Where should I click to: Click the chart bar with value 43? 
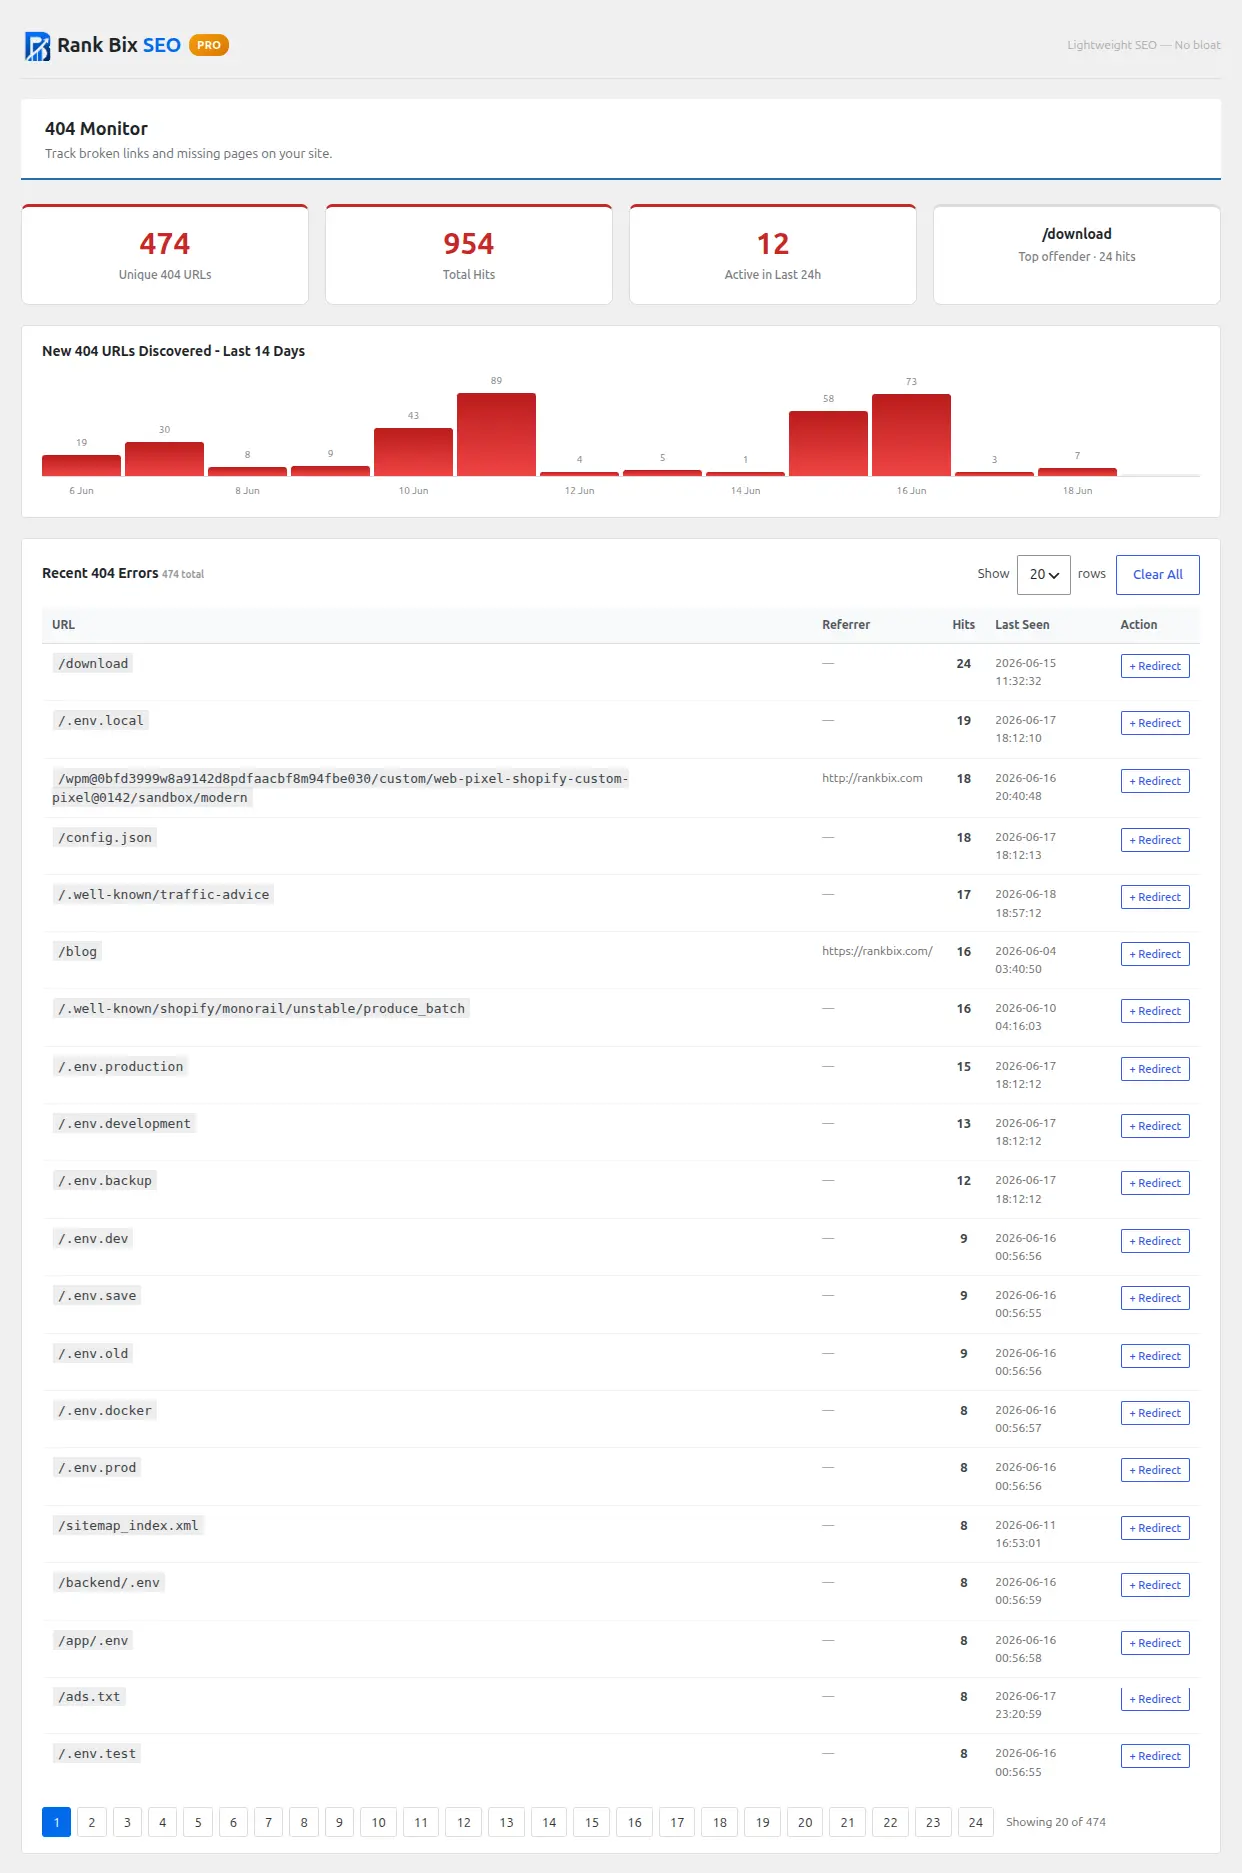point(413,452)
